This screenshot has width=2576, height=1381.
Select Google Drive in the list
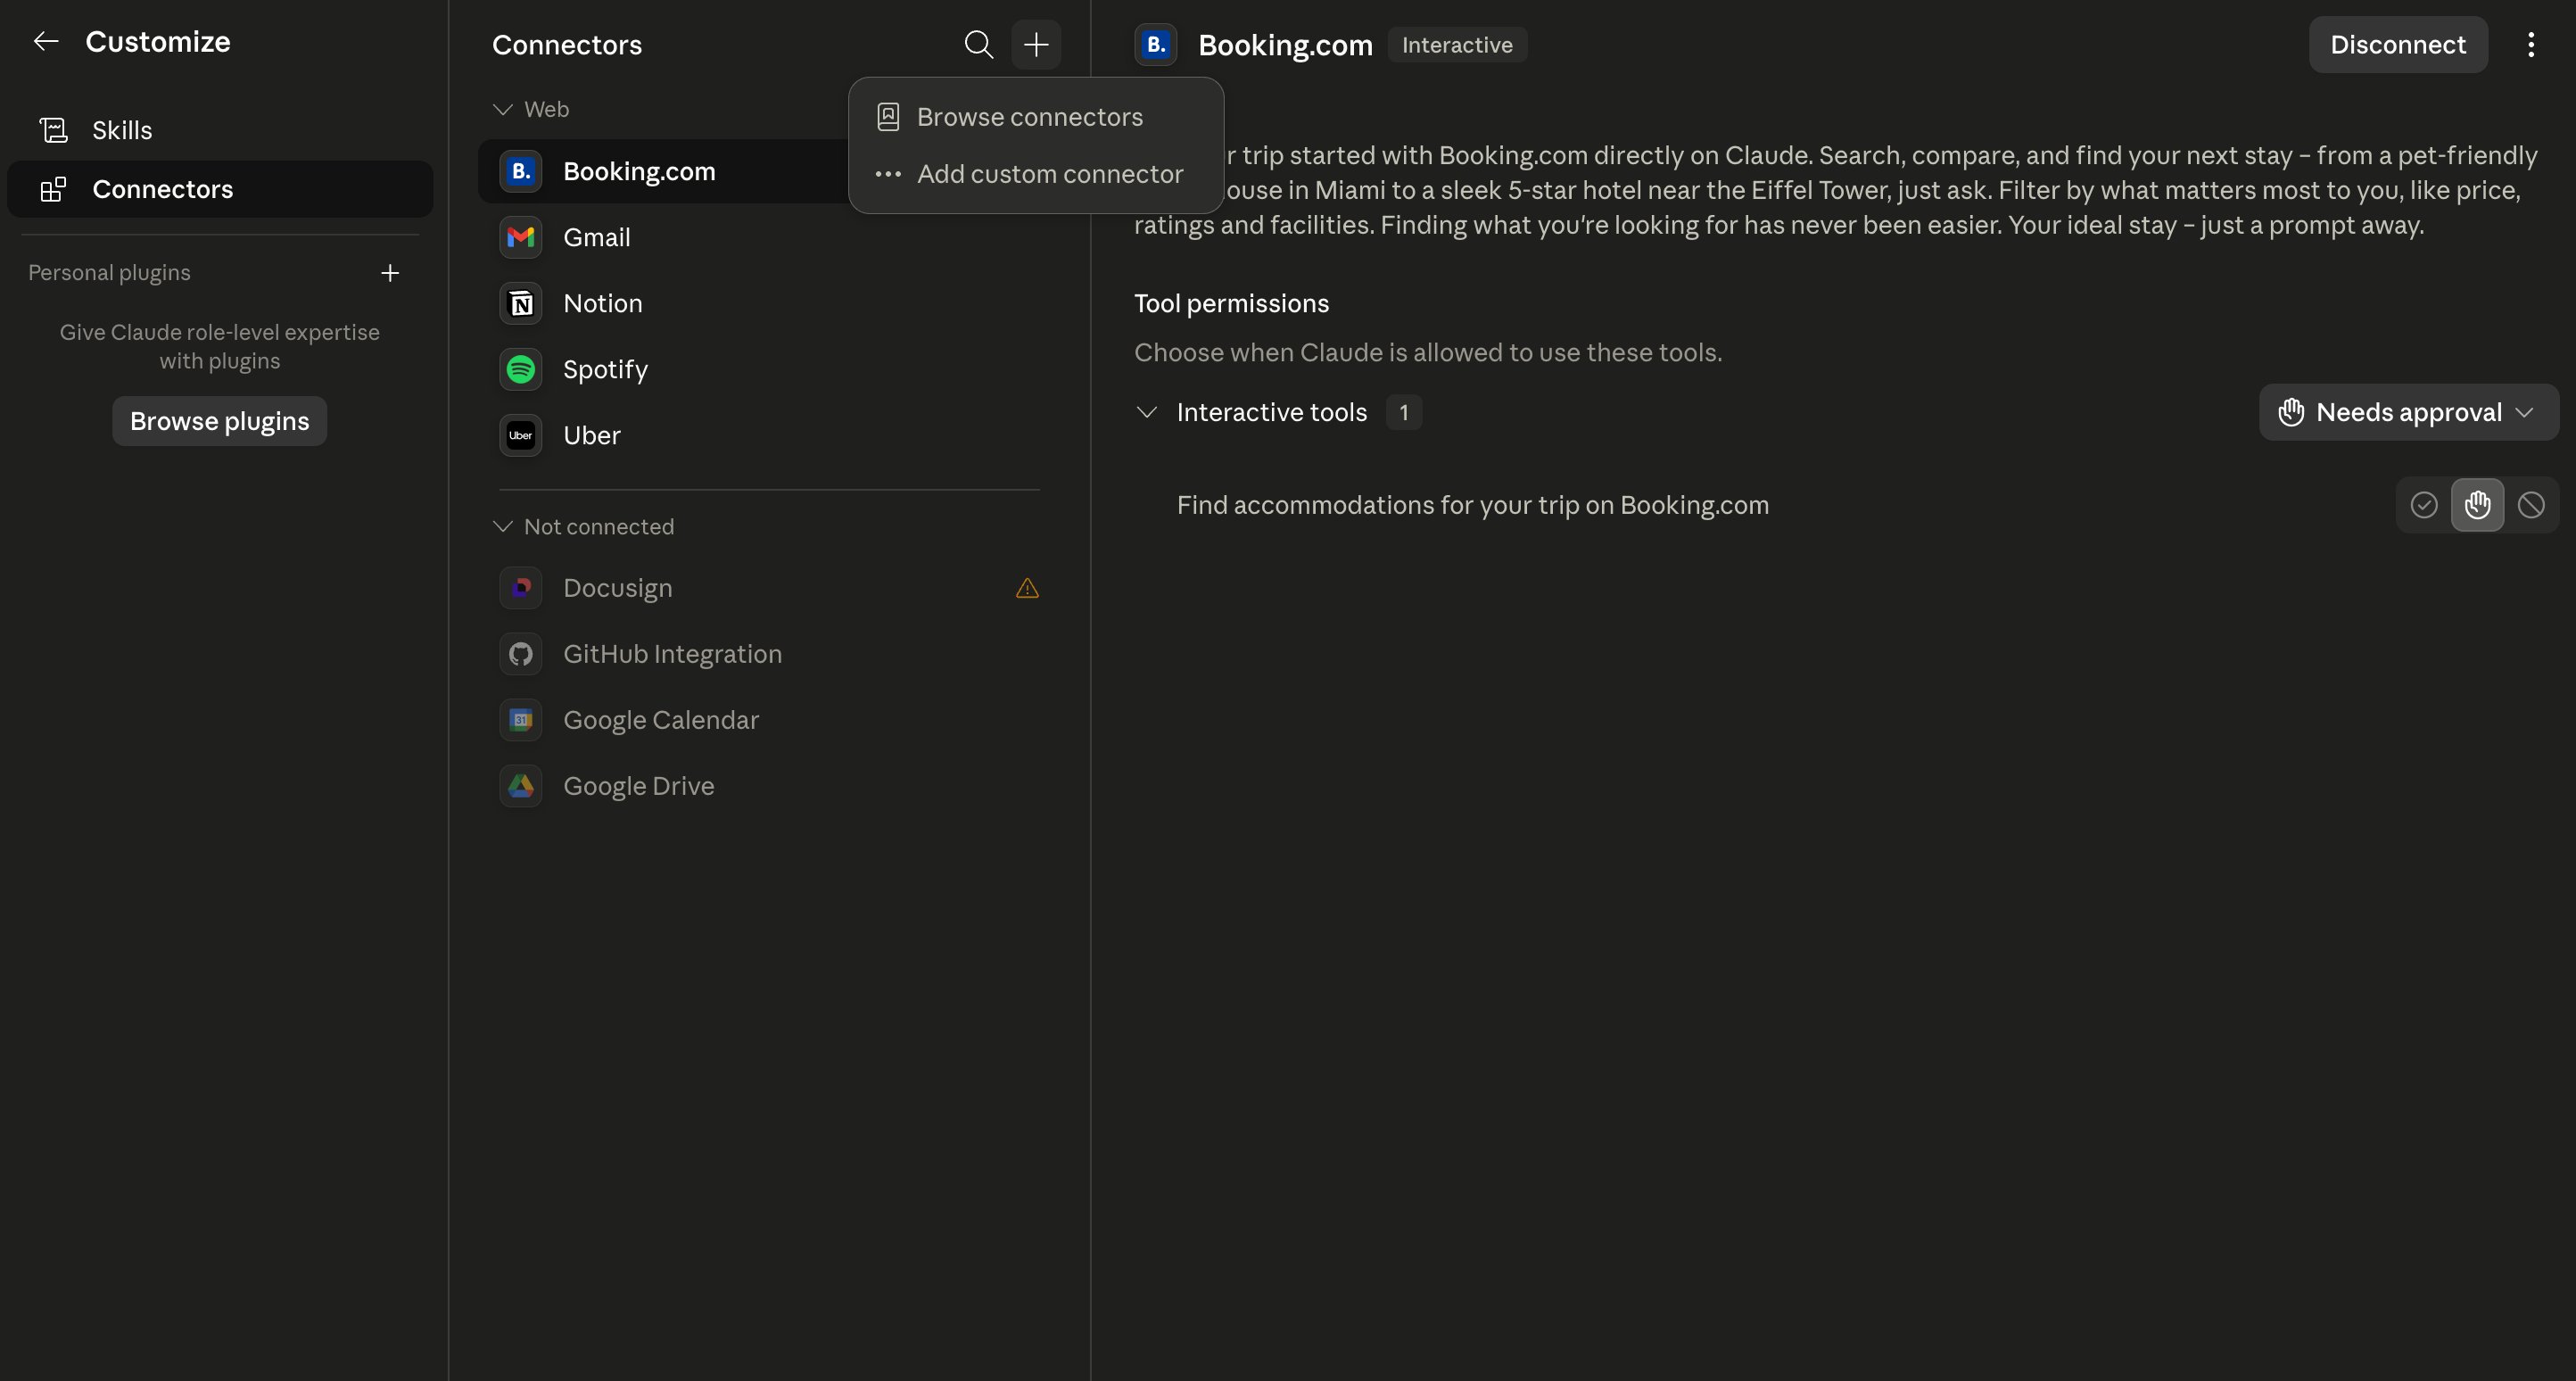(x=770, y=786)
